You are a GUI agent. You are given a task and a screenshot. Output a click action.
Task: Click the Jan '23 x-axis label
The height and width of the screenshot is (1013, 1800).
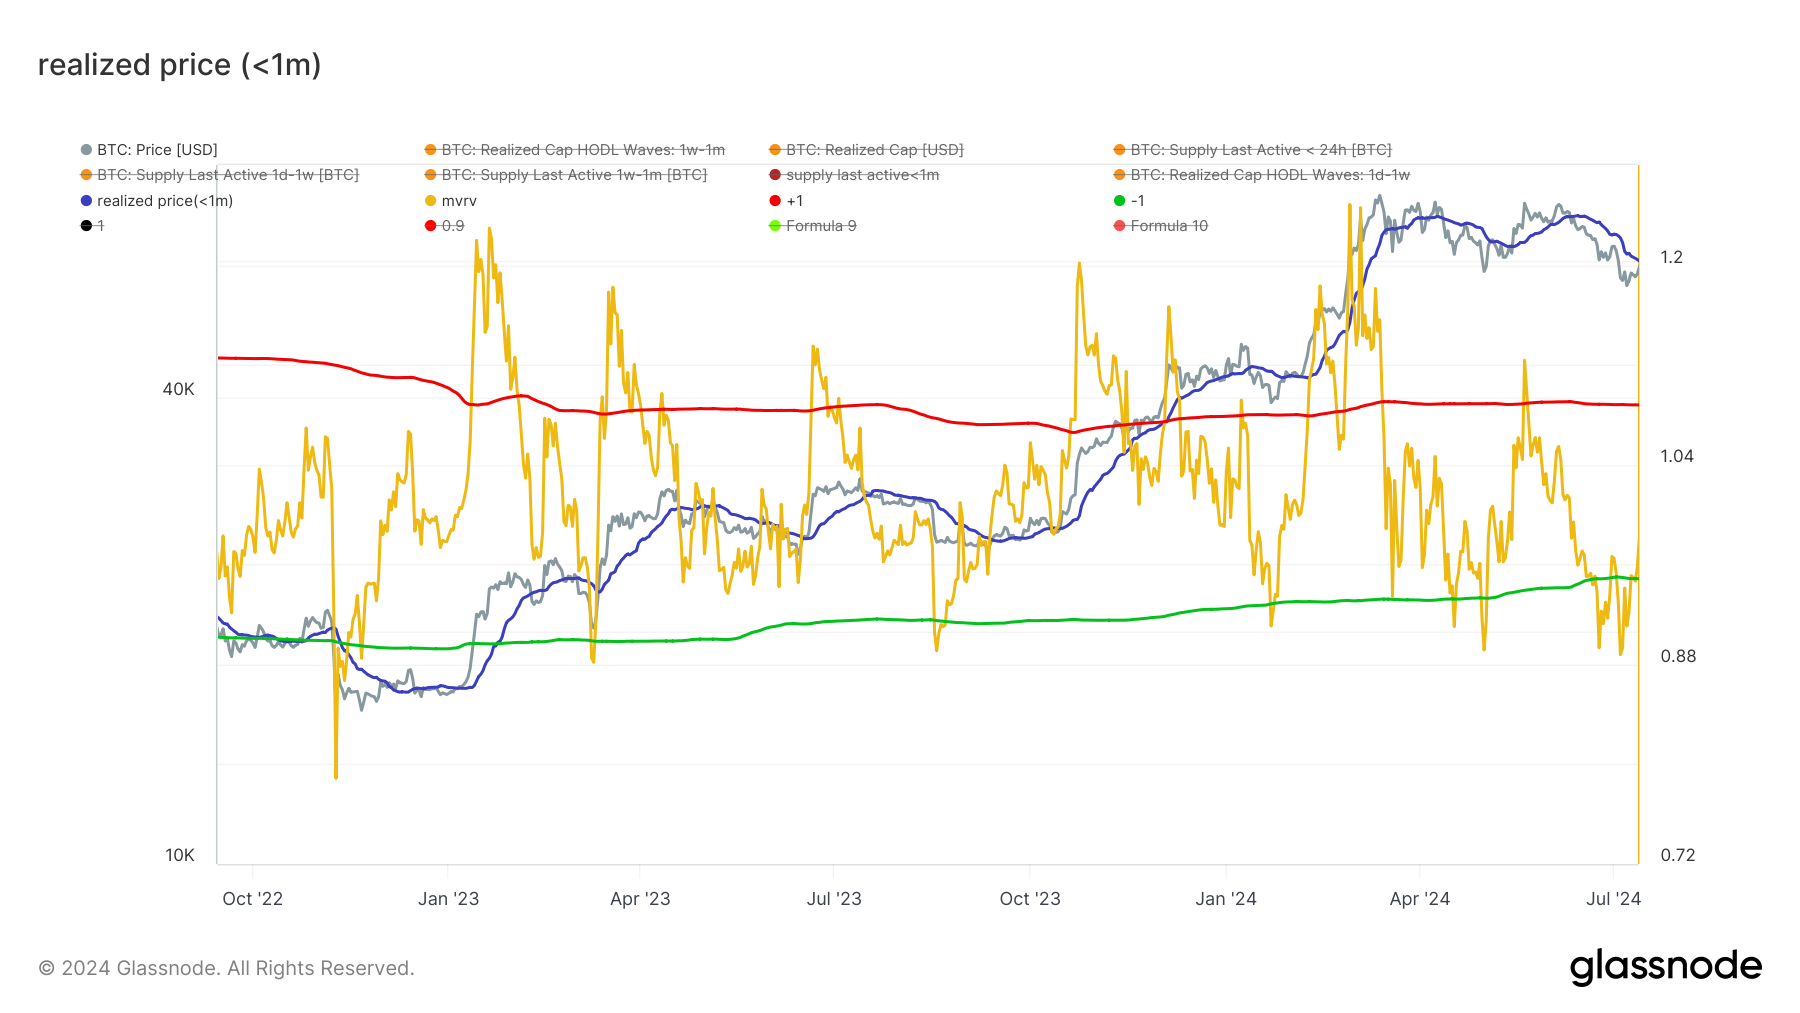pos(448,899)
